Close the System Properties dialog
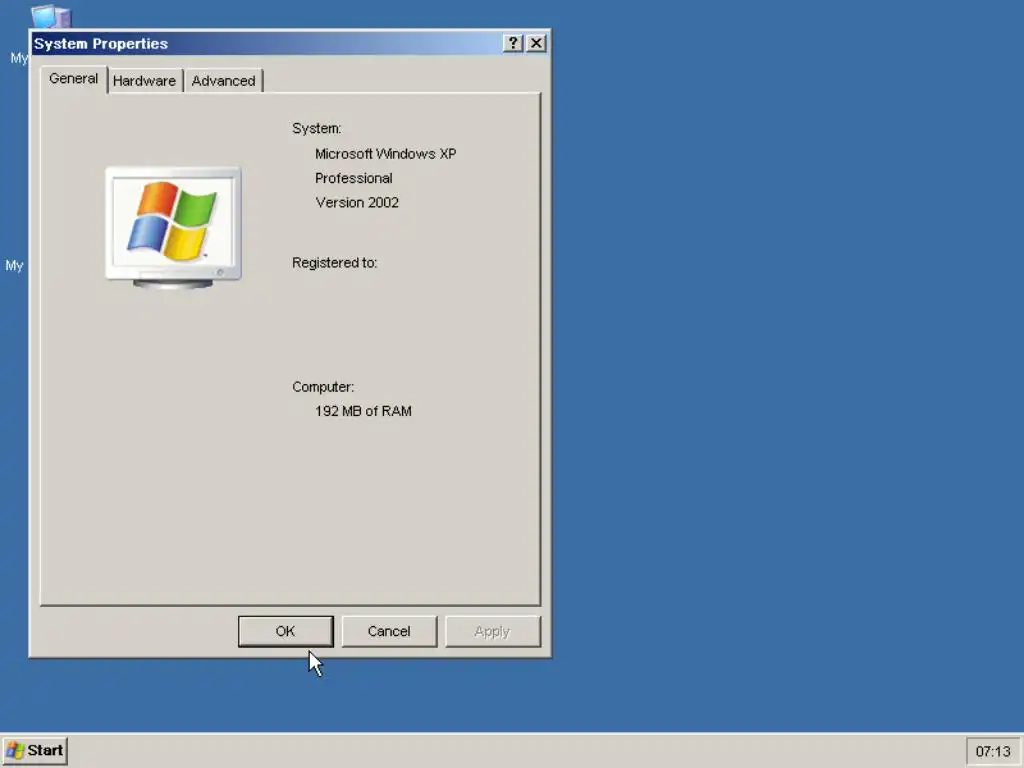Screen dimensions: 1024x768 pos(536,43)
